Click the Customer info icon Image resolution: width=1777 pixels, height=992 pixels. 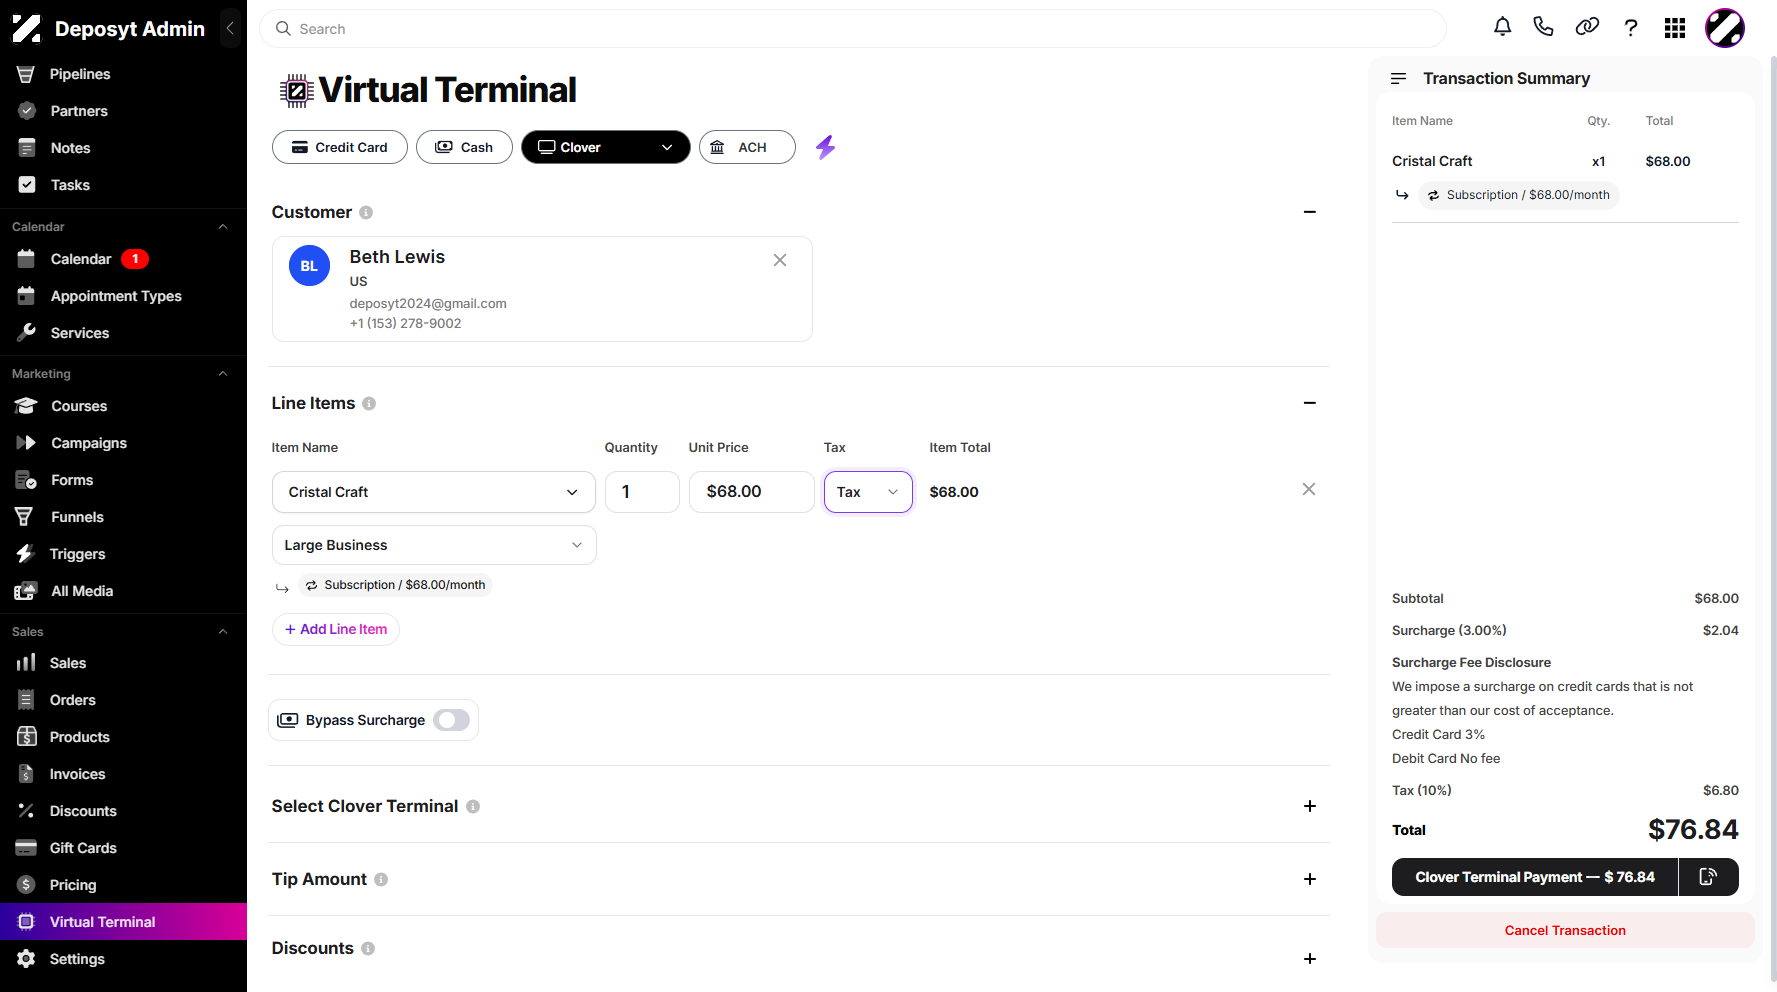coord(366,212)
